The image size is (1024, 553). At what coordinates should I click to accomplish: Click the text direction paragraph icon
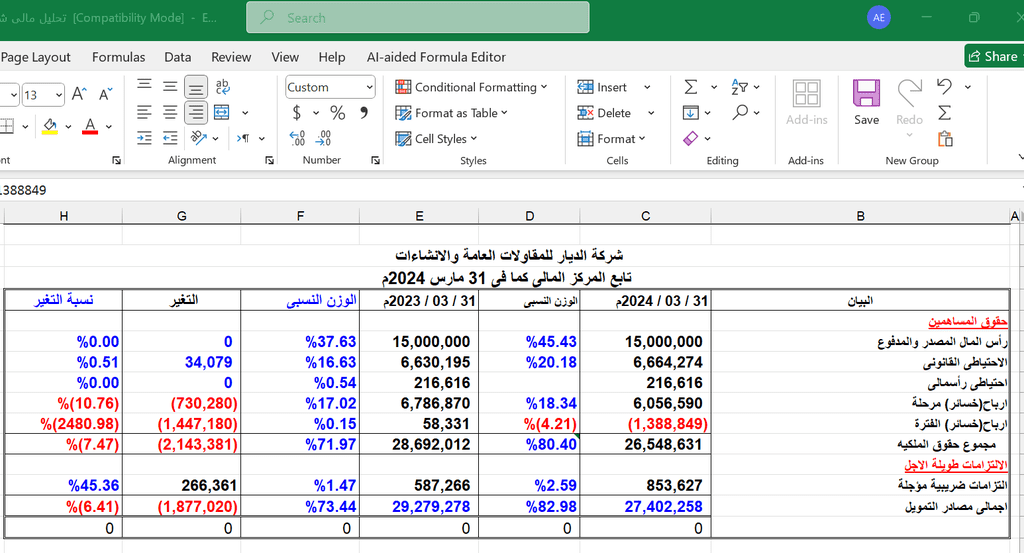pyautogui.click(x=243, y=138)
